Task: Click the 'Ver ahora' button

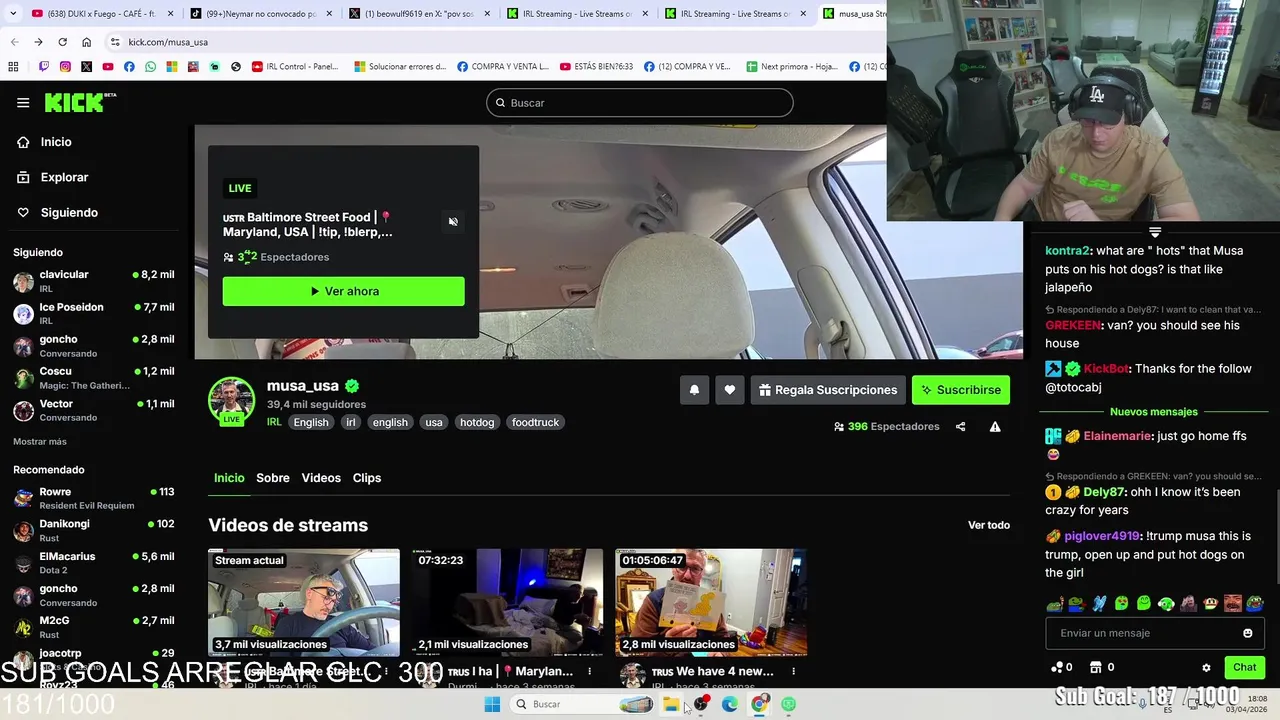Action: click(x=343, y=291)
